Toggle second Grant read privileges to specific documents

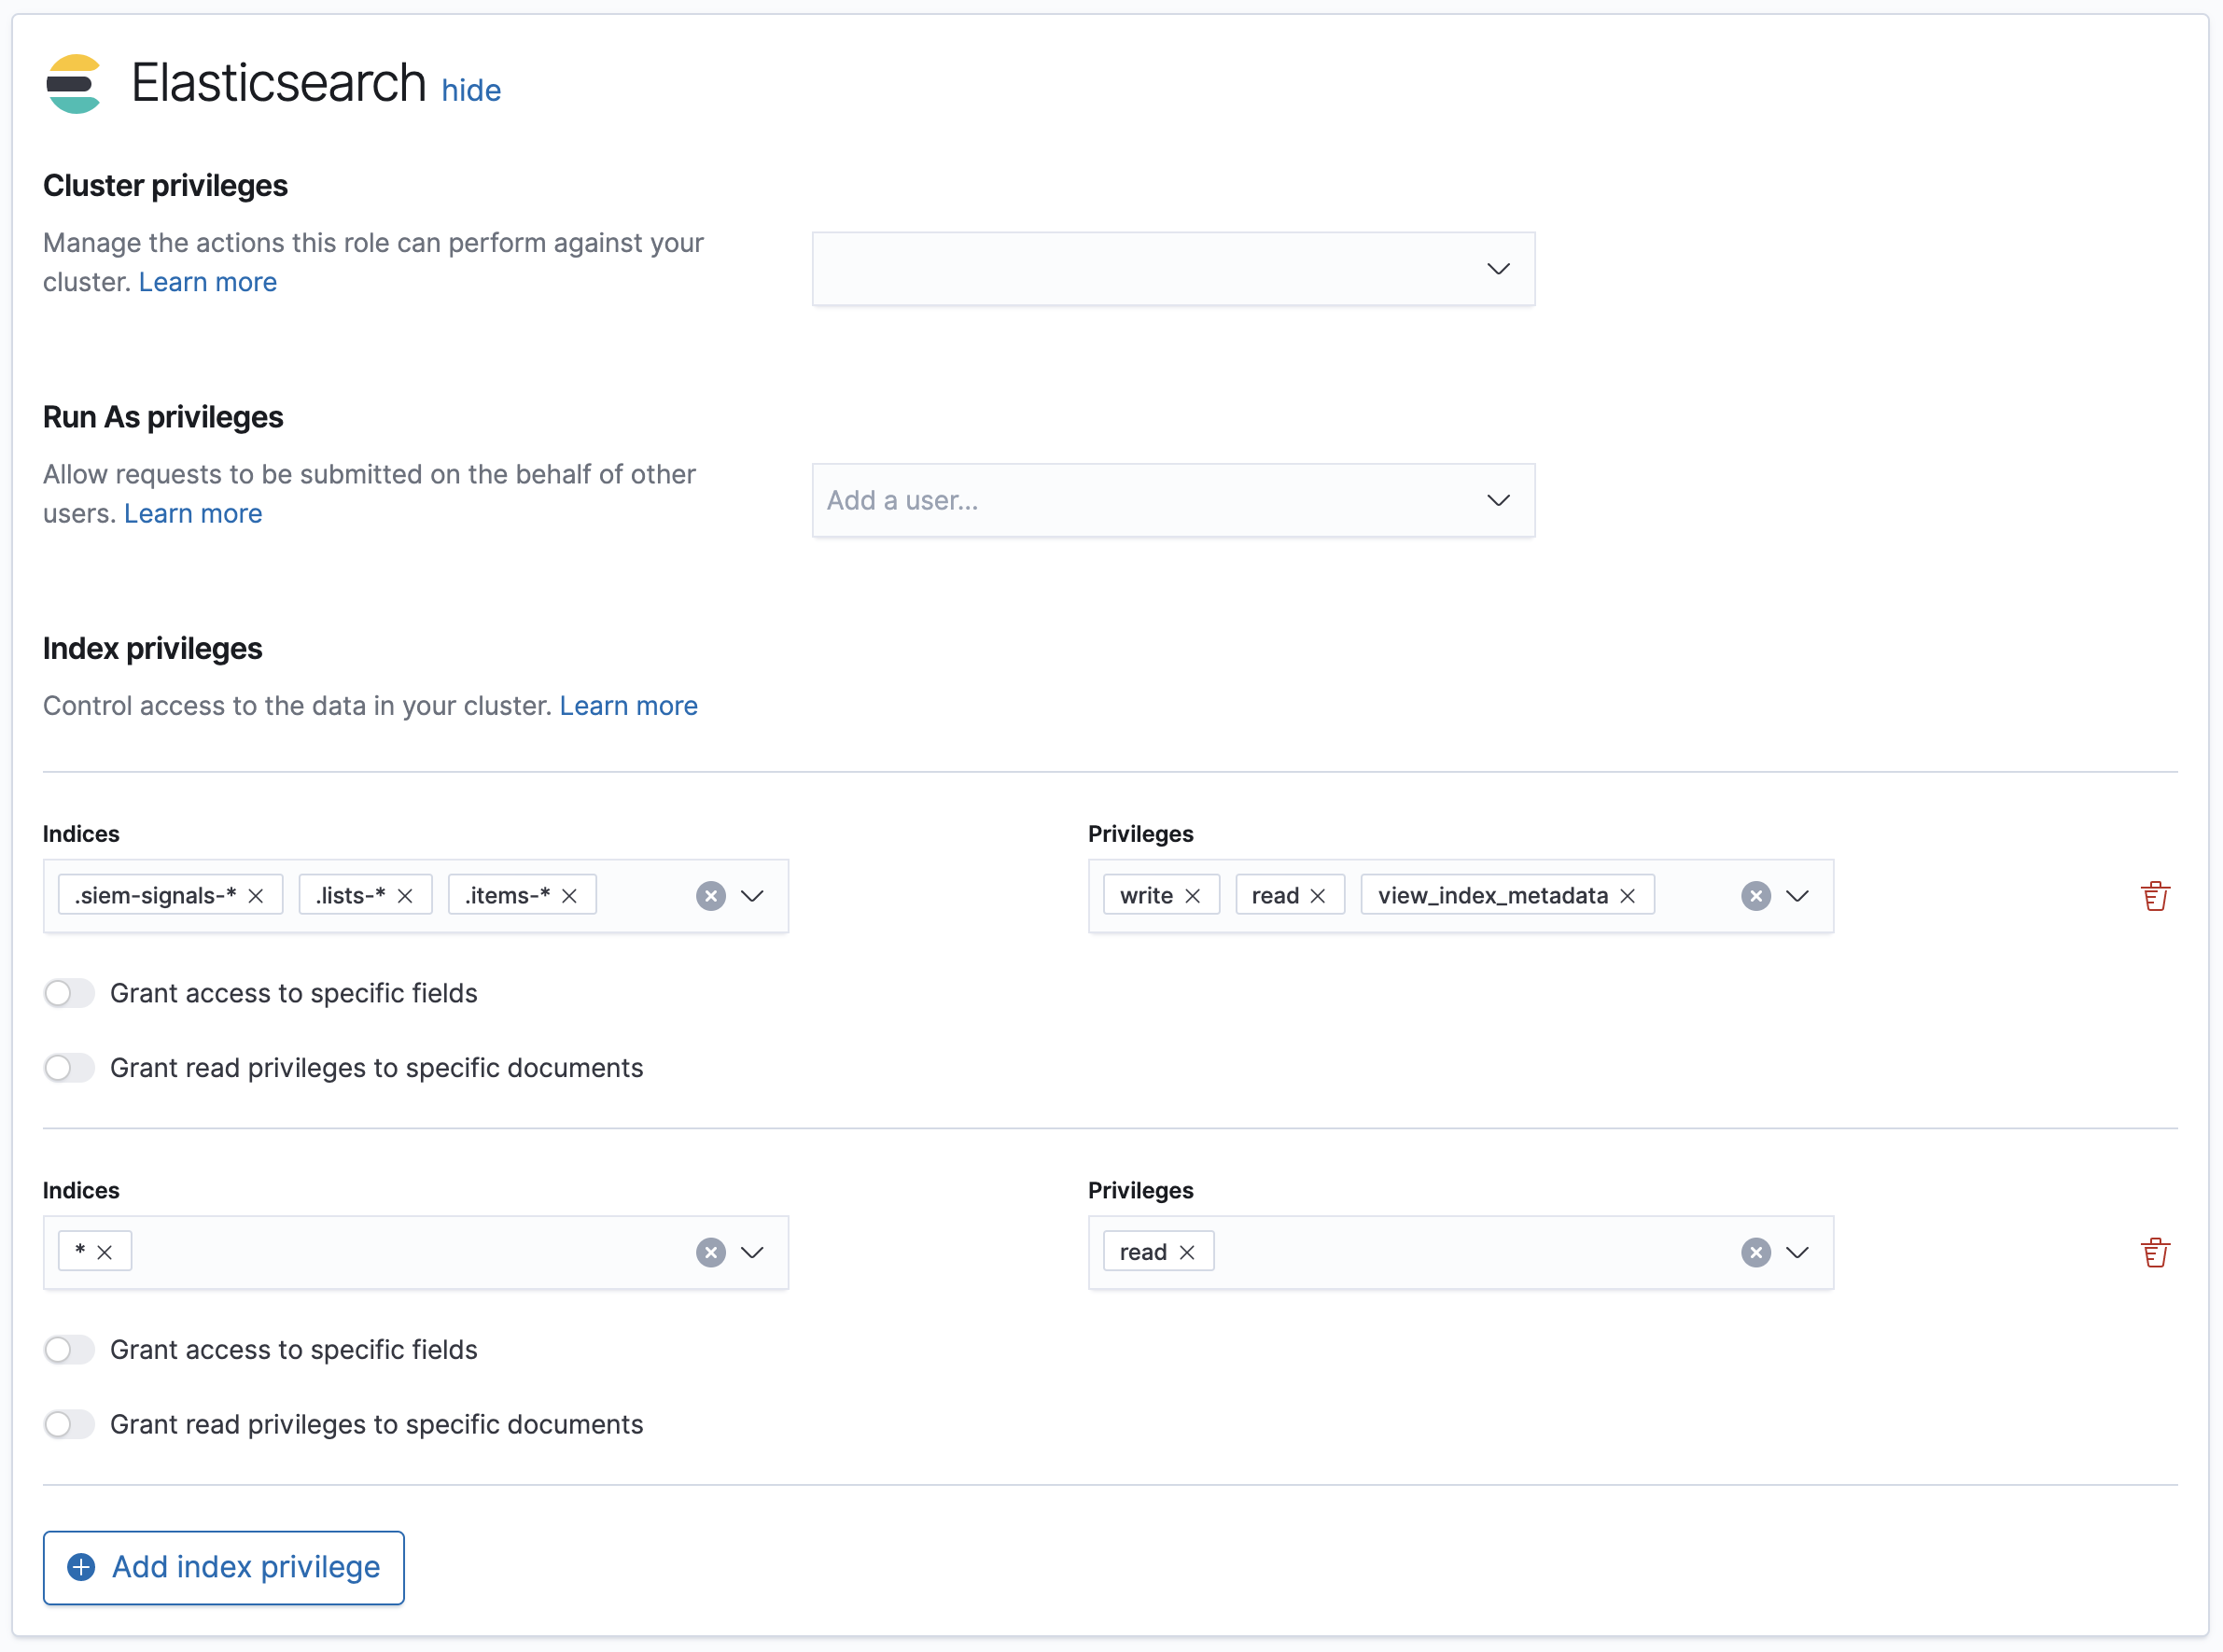69,1424
